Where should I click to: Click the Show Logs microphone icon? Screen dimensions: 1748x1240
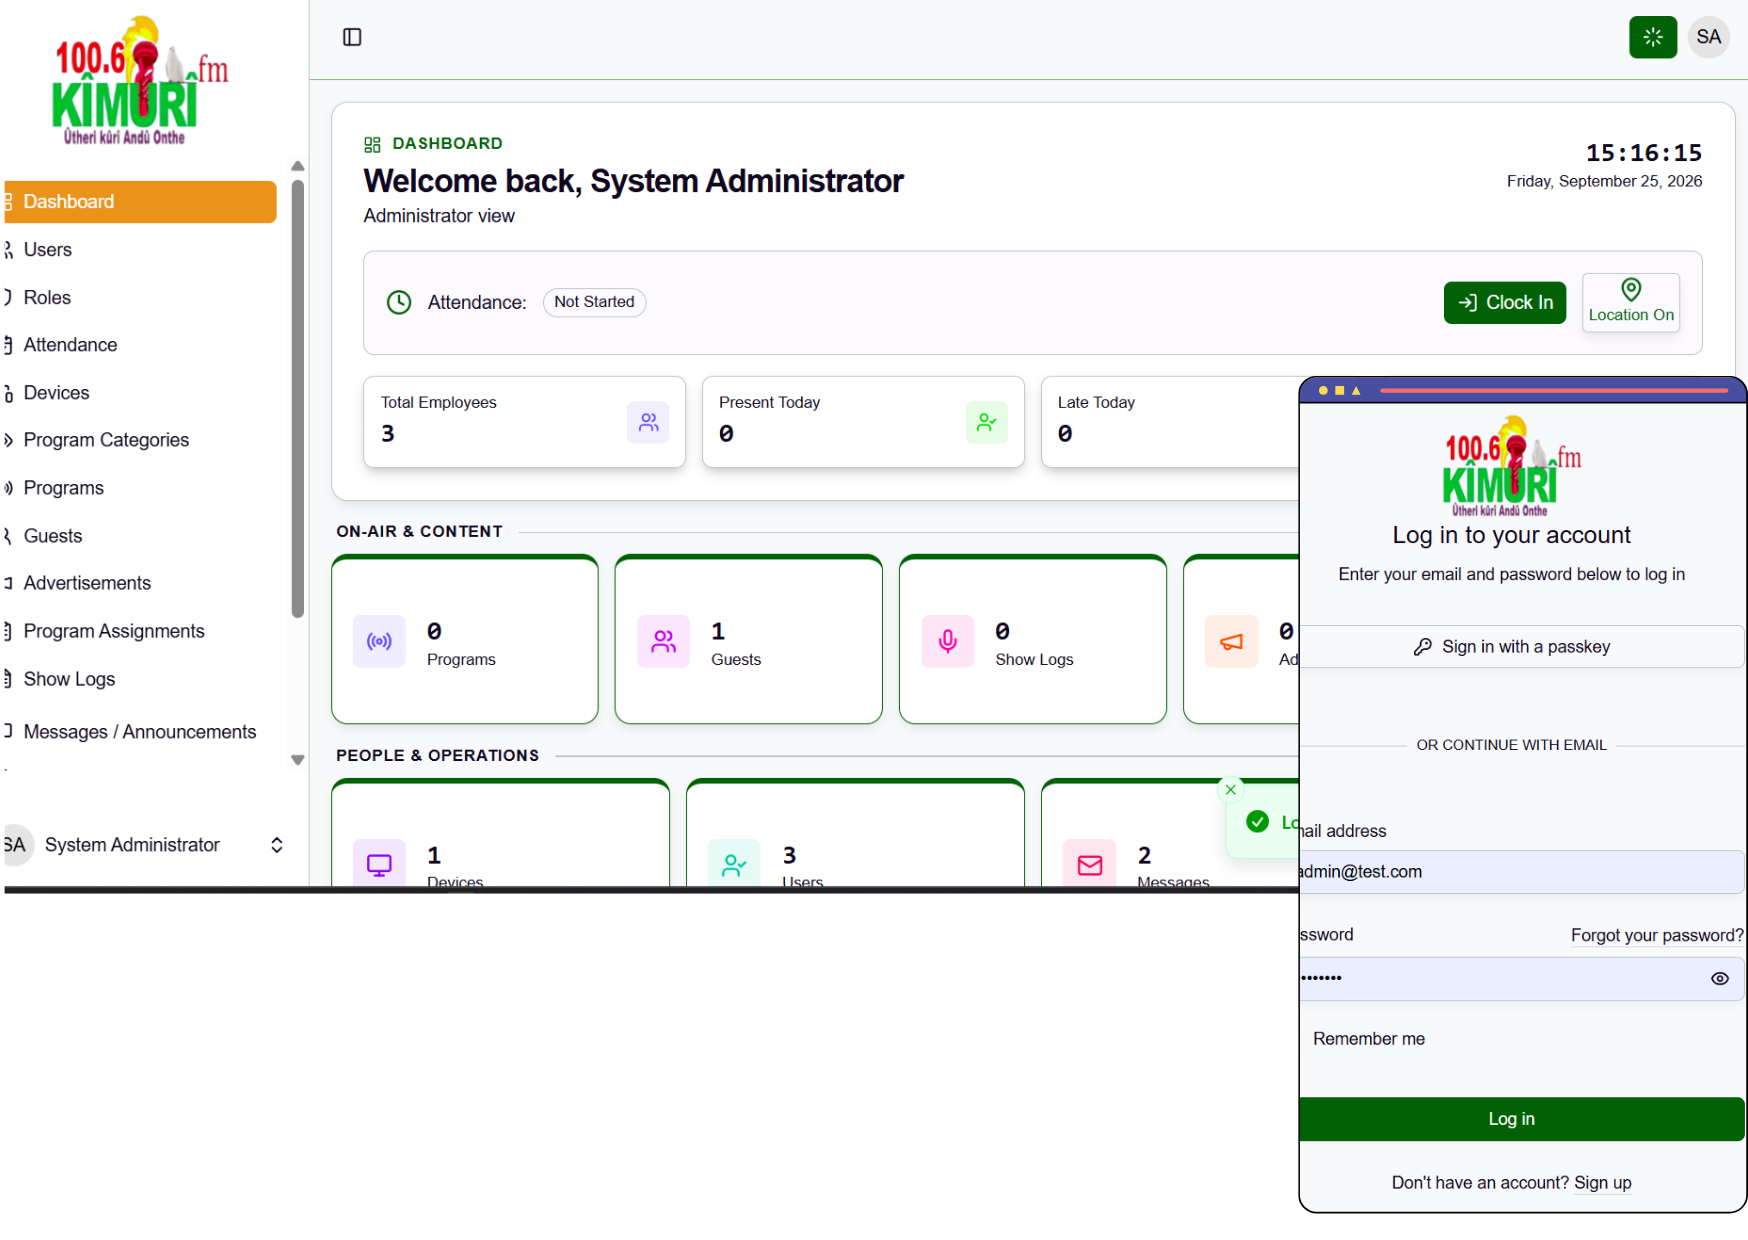point(948,641)
